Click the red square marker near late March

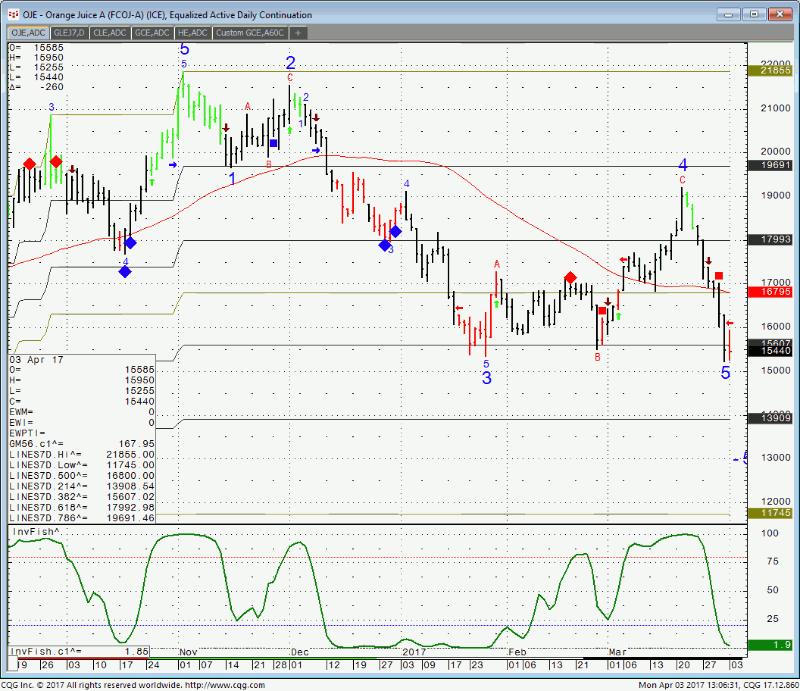[x=719, y=276]
